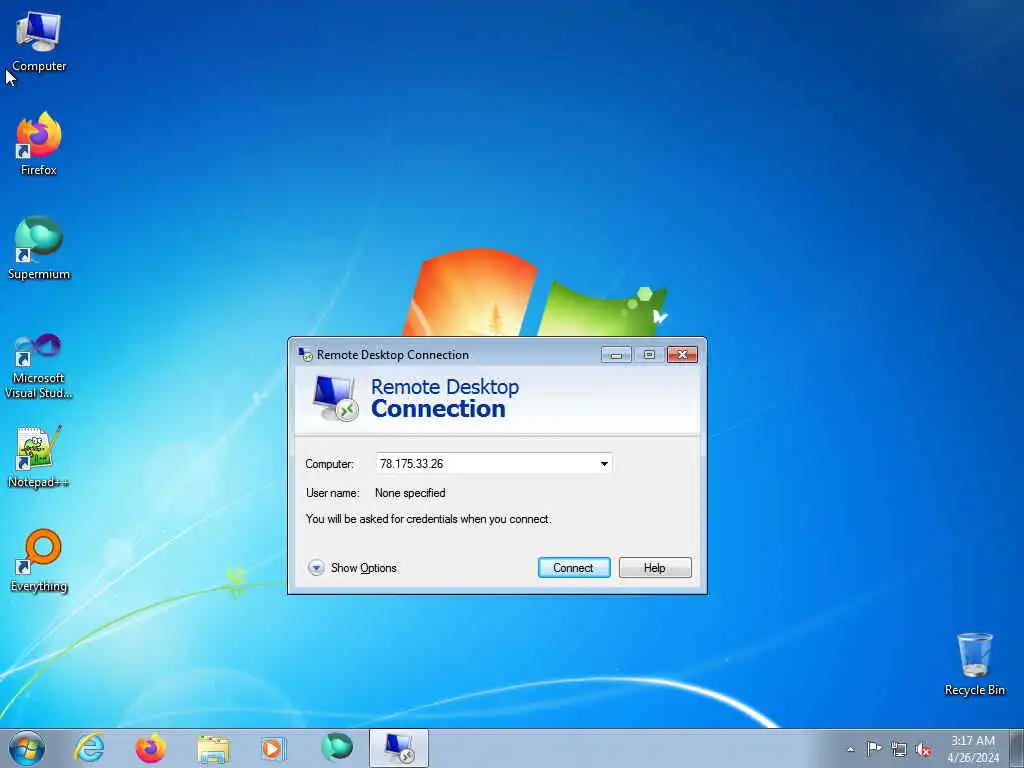Open the Computer desktop icon
This screenshot has width=1024, height=768.
39,42
